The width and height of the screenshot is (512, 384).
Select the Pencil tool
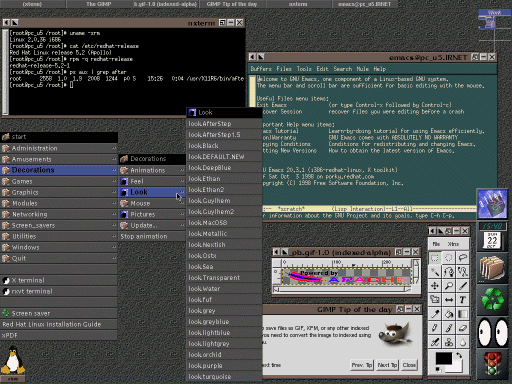(x=435, y=328)
